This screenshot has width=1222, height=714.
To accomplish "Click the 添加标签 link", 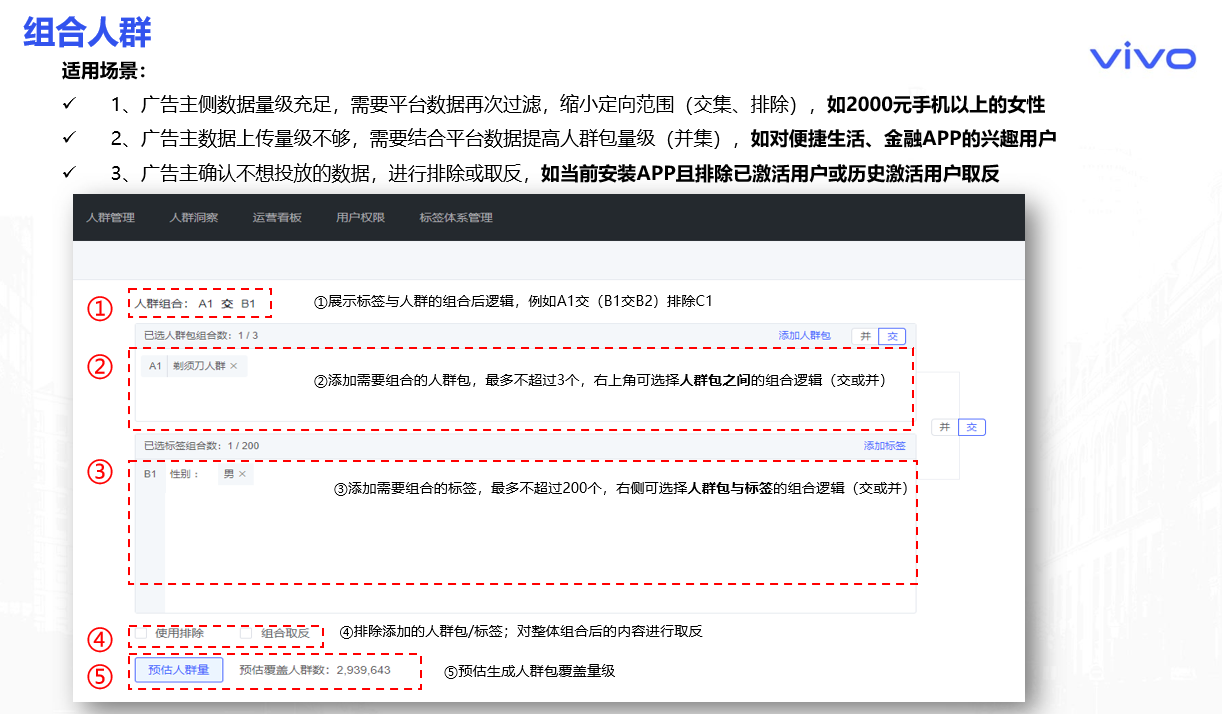I will coord(884,446).
